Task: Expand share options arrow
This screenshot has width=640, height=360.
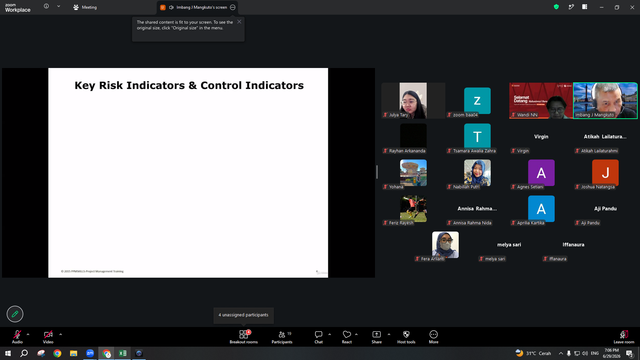Action: click(389, 334)
